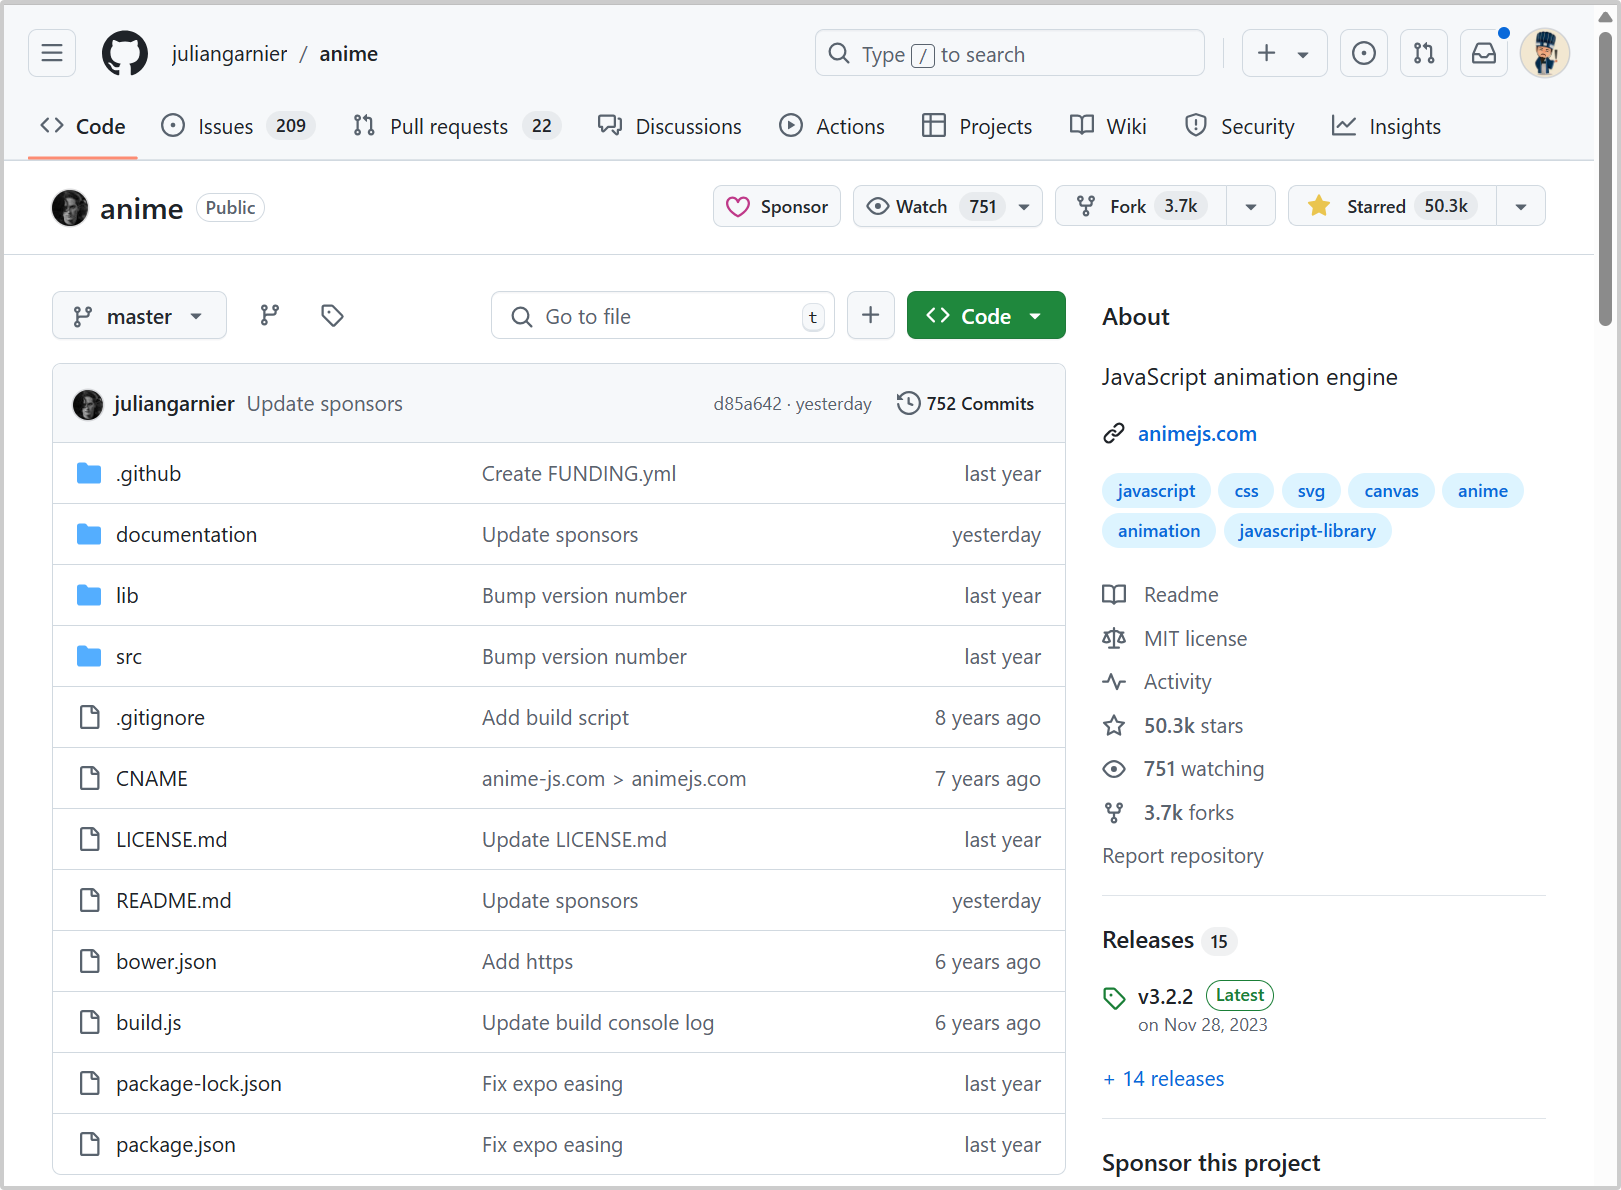Open the Pull requests tab
The width and height of the screenshot is (1621, 1190).
pyautogui.click(x=457, y=127)
